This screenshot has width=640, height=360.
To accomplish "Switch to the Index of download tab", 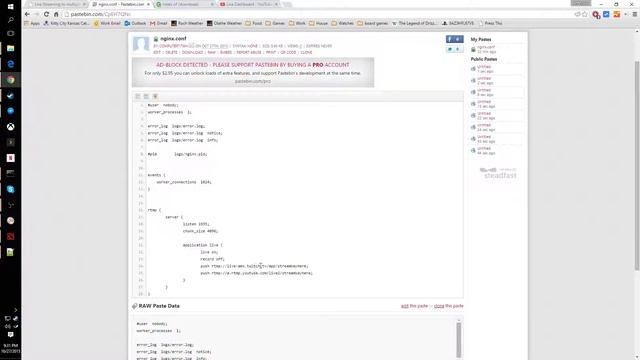I will (184, 4).
